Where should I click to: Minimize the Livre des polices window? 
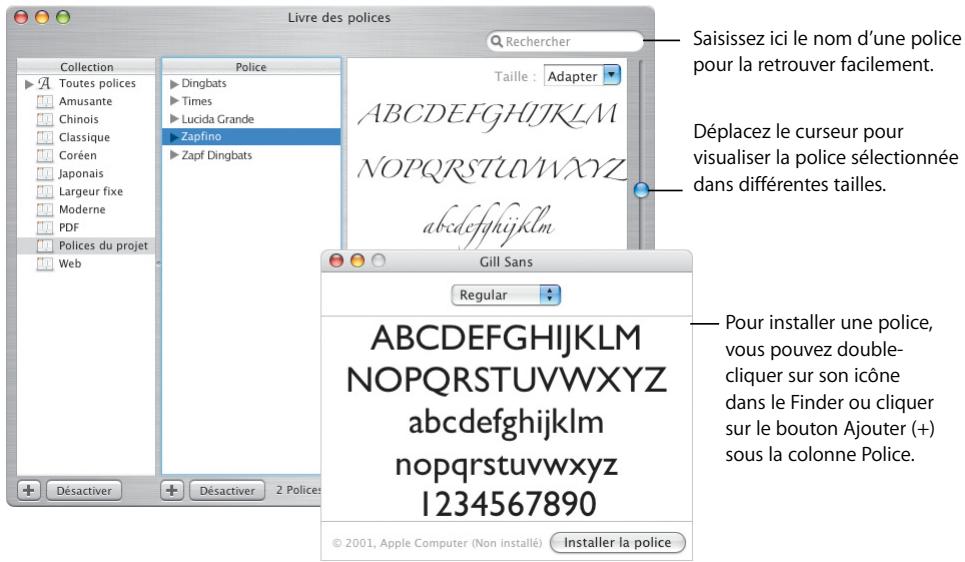tap(42, 17)
